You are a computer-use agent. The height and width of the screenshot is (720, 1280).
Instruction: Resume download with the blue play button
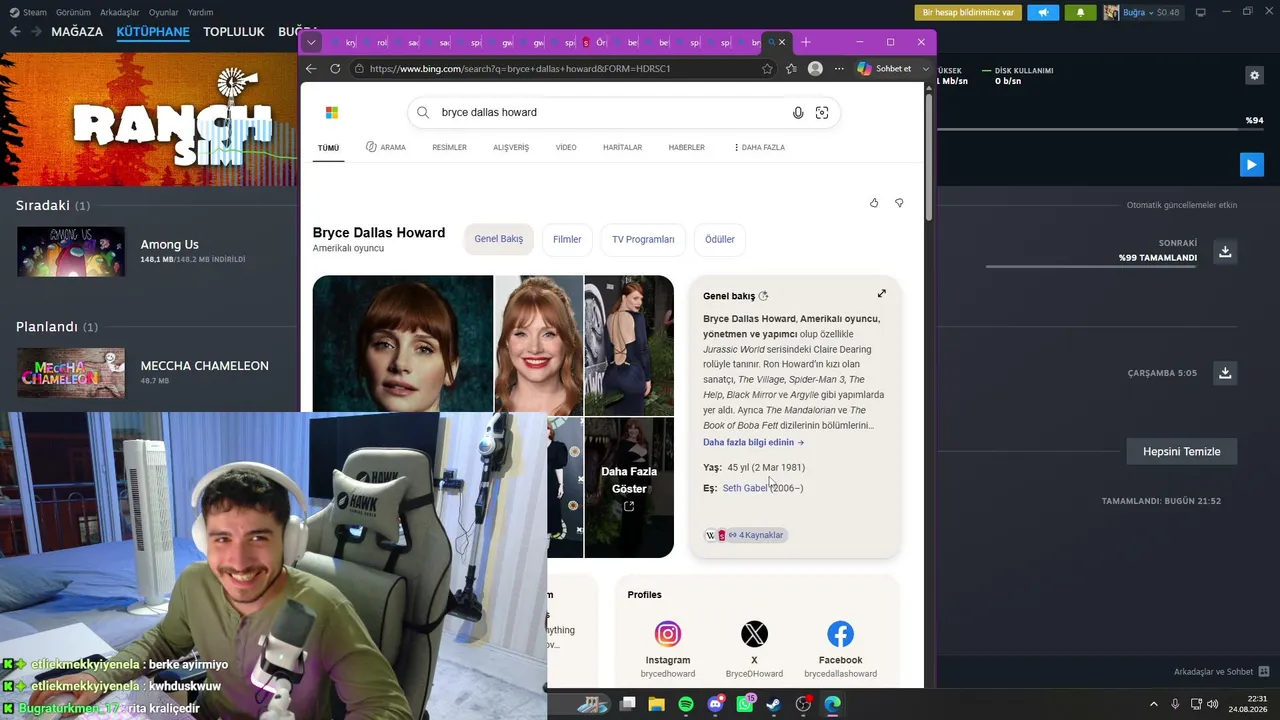1251,164
